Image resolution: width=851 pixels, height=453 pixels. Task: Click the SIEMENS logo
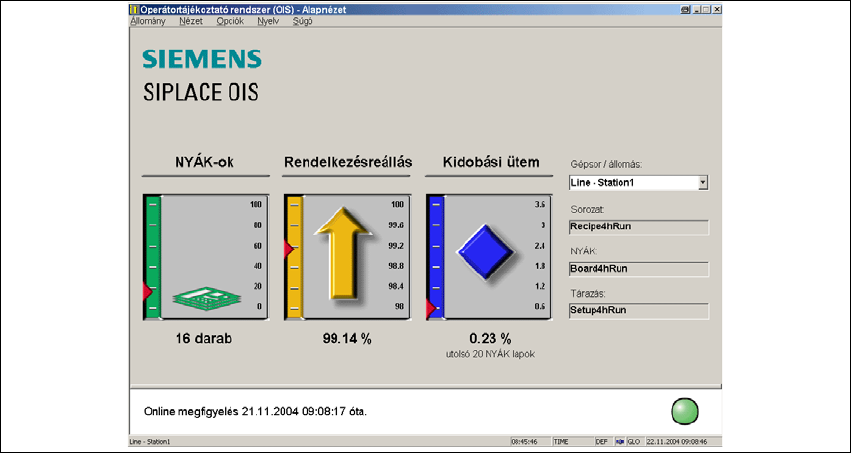point(202,59)
